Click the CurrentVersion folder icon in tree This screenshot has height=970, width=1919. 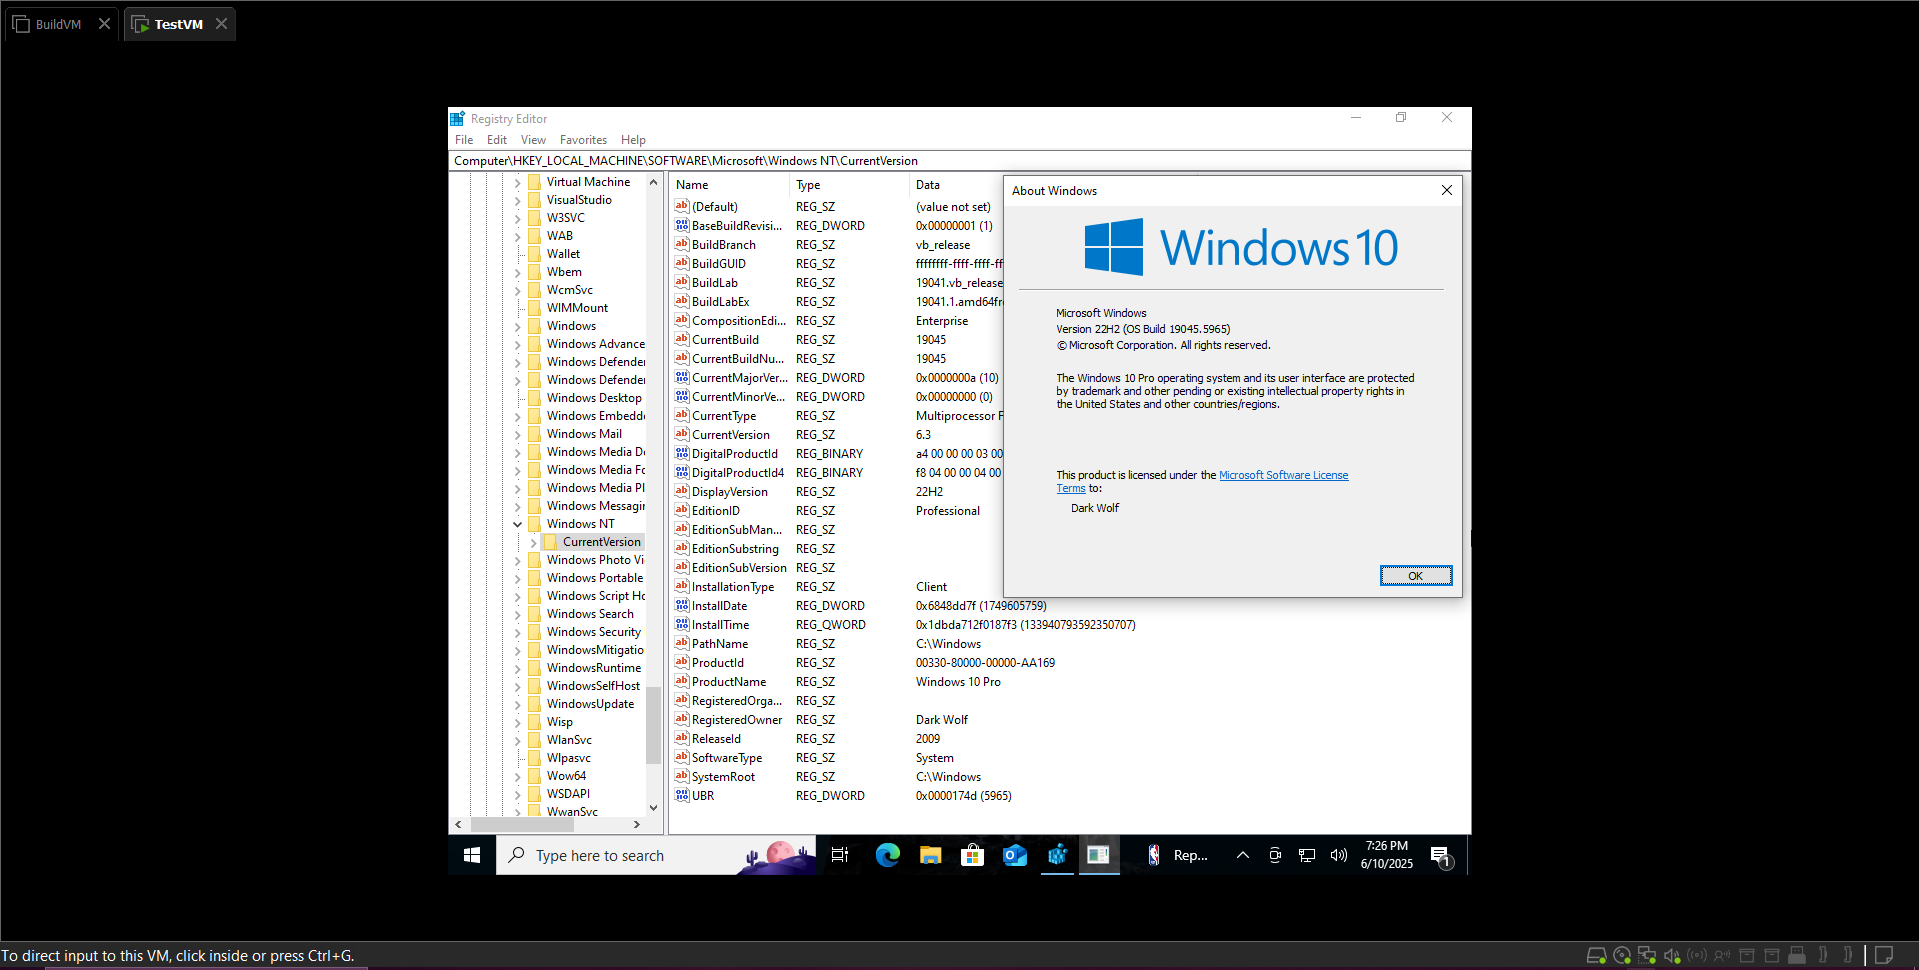(551, 542)
